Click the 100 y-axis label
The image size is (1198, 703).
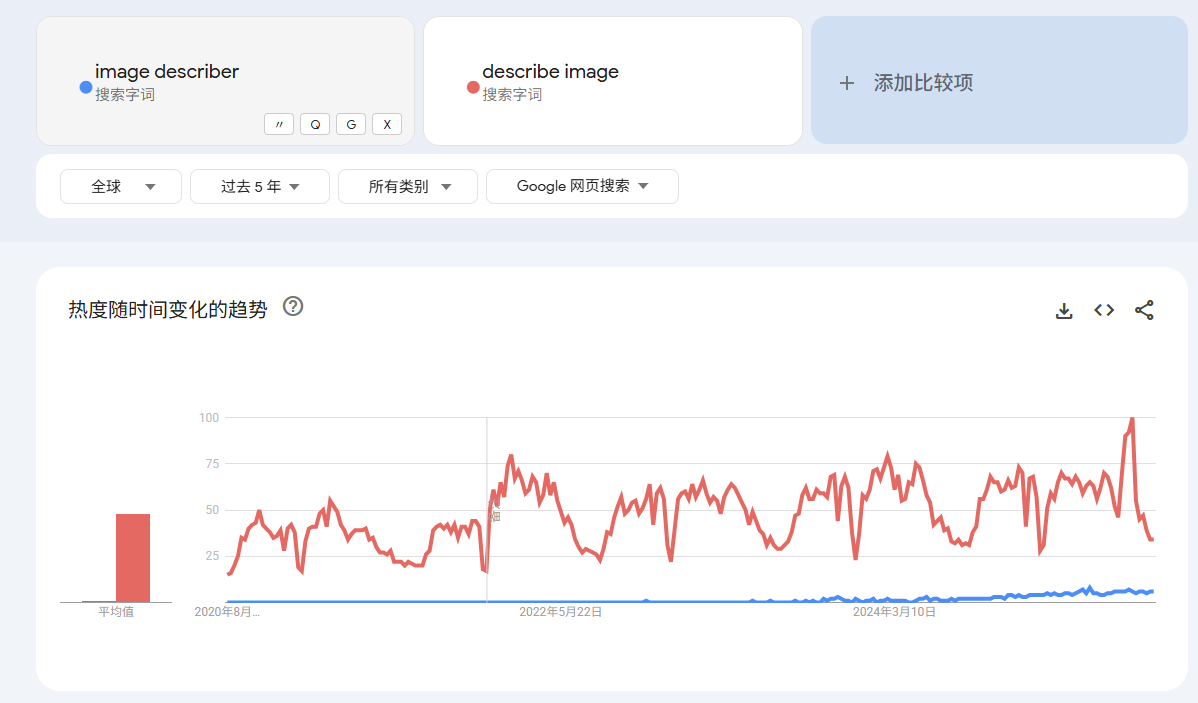point(209,417)
